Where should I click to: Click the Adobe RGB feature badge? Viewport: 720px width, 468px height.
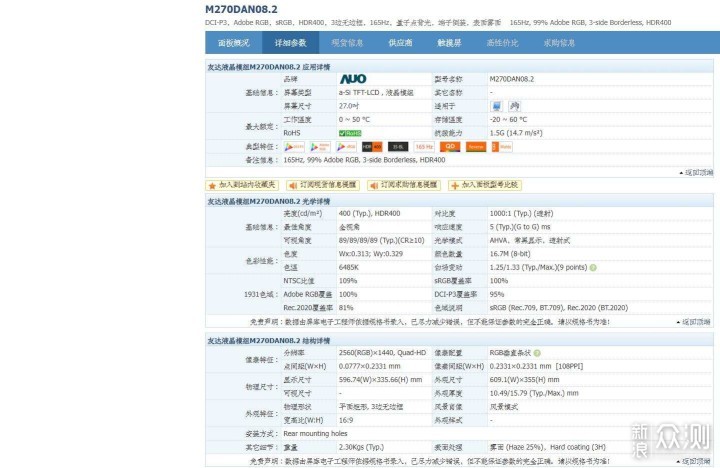coord(320,147)
